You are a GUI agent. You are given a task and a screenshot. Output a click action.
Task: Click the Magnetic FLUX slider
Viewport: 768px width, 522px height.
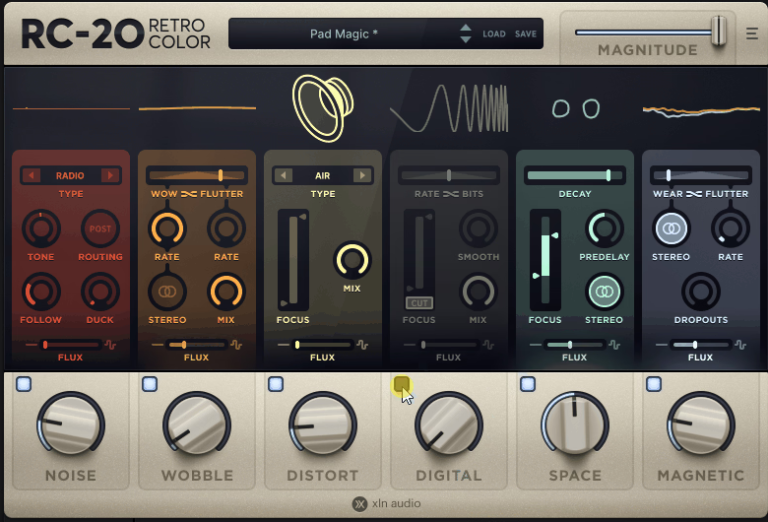tap(701, 345)
